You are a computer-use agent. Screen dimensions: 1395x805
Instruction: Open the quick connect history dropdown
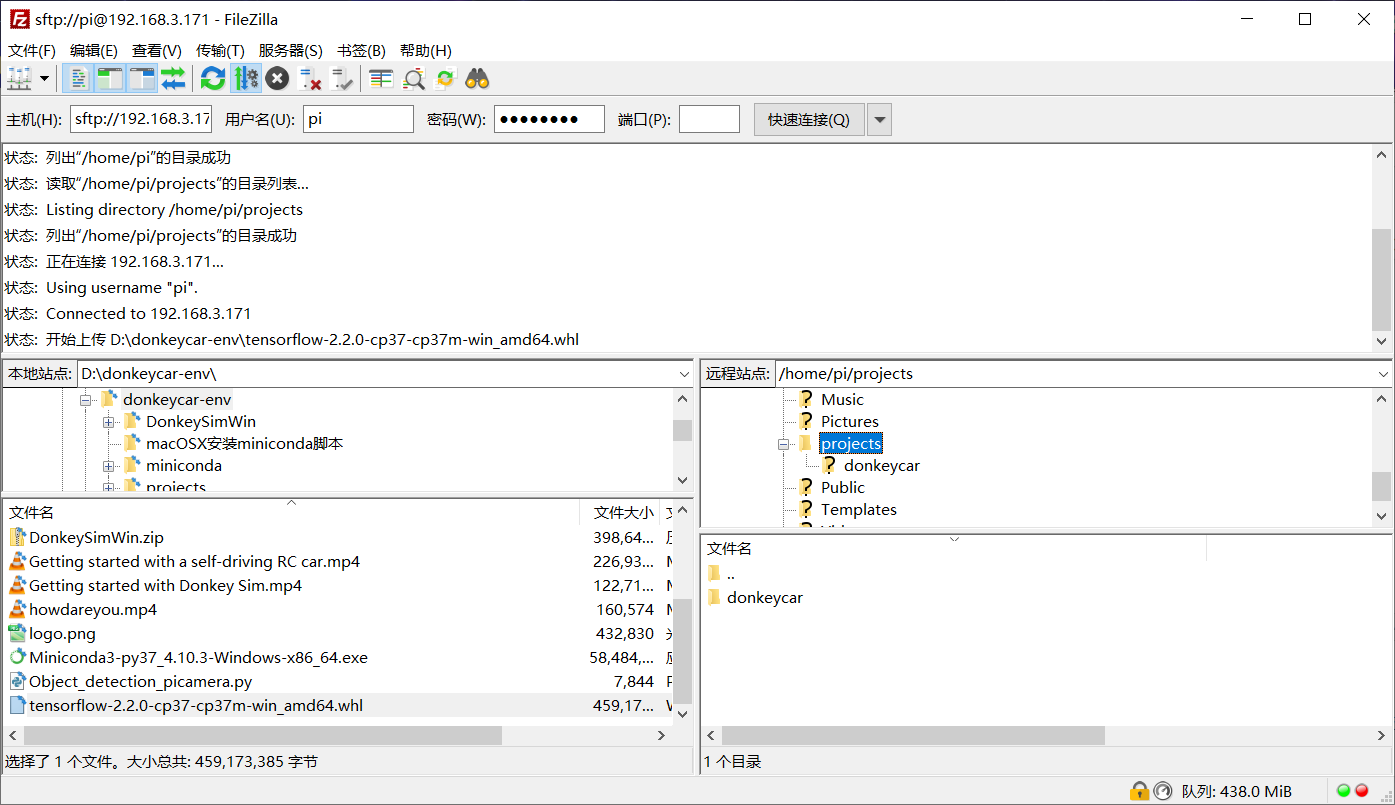click(x=880, y=120)
